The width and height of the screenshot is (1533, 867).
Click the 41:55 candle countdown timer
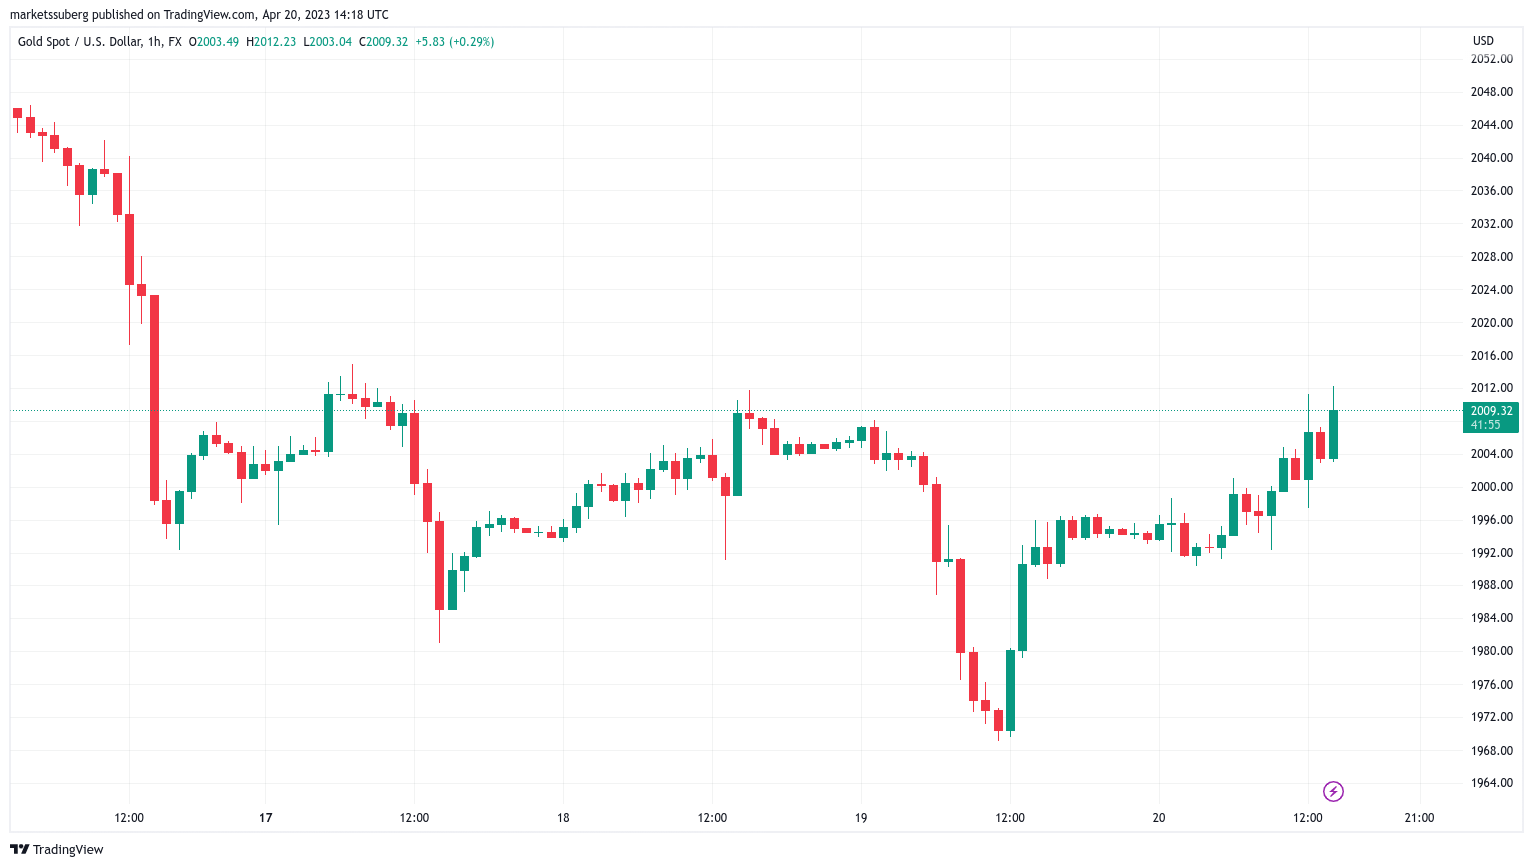pos(1485,425)
